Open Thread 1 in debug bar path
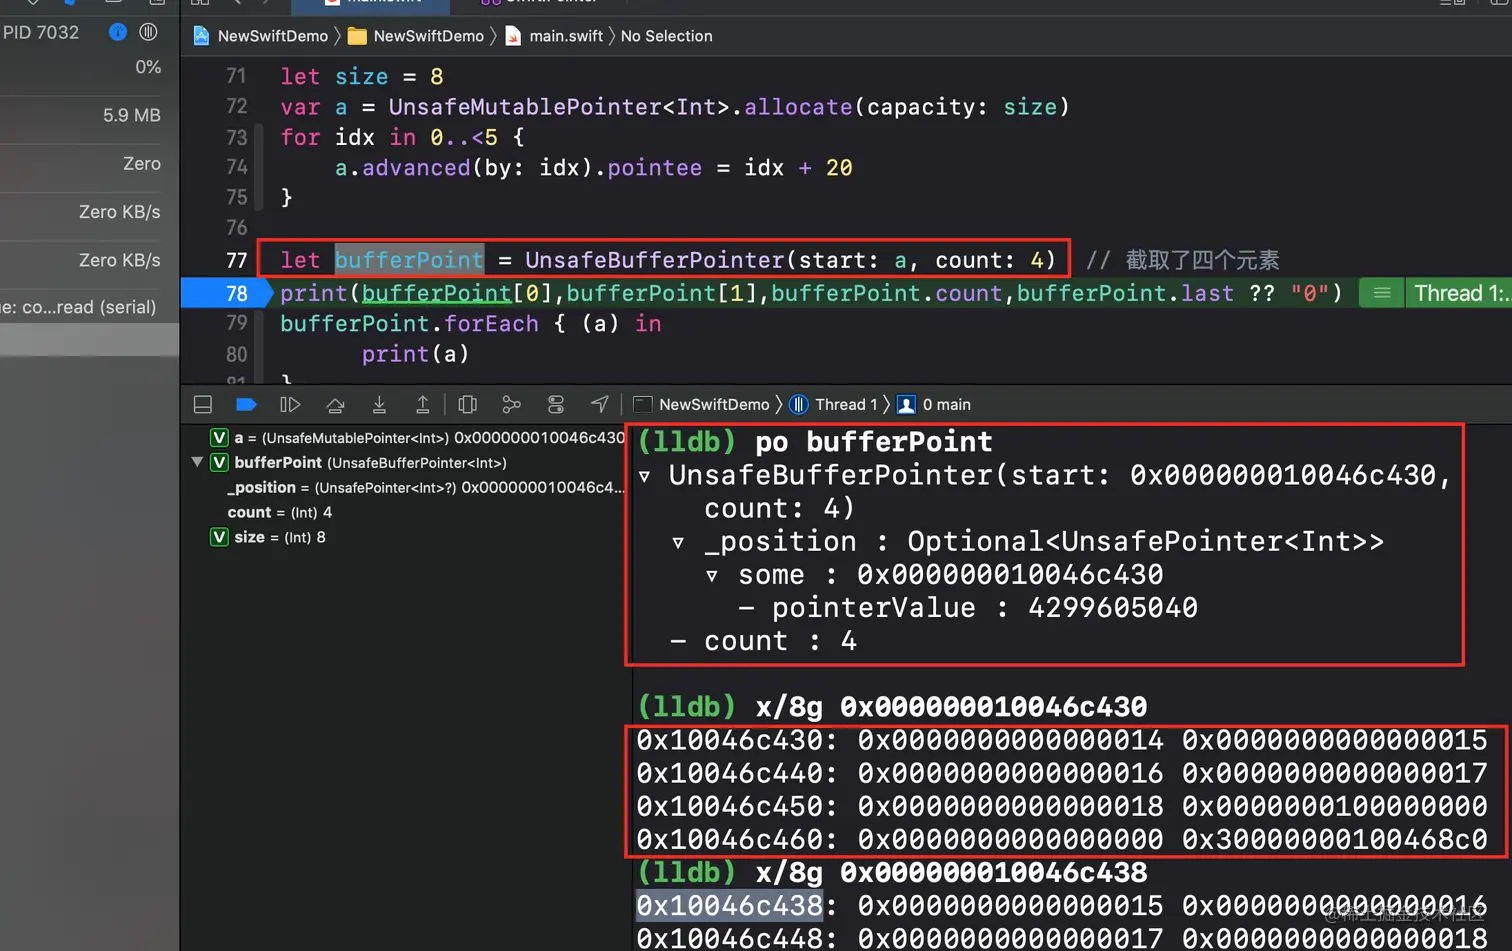The height and width of the screenshot is (951, 1512). (x=834, y=405)
